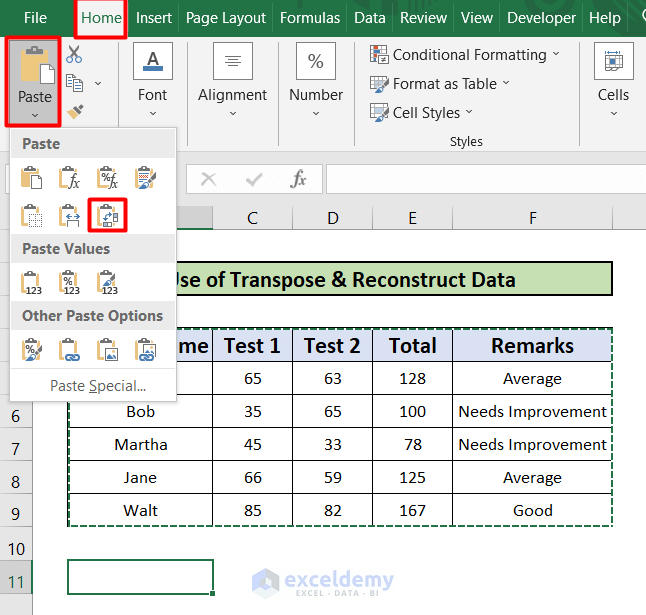The image size is (646, 615).
Task: Open the Copy dropdown arrow
Action: pos(98,83)
